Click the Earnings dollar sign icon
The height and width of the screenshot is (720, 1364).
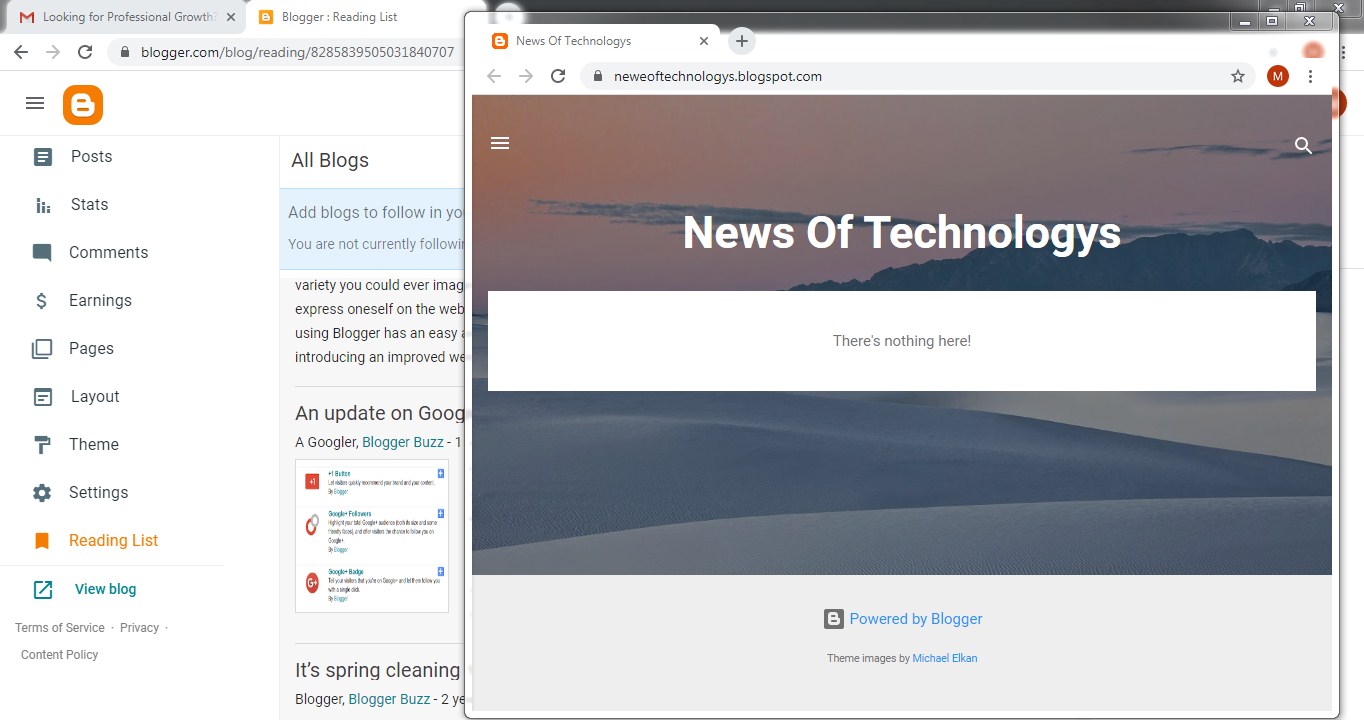[x=42, y=301]
